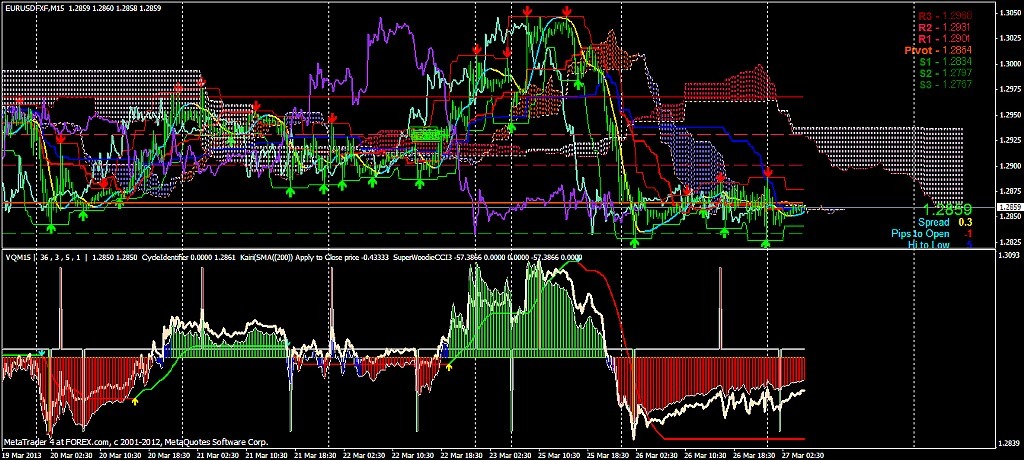1024x460 pixels.
Task: Click the cyan arrow in the indicator subwindow
Action: coord(41,353)
